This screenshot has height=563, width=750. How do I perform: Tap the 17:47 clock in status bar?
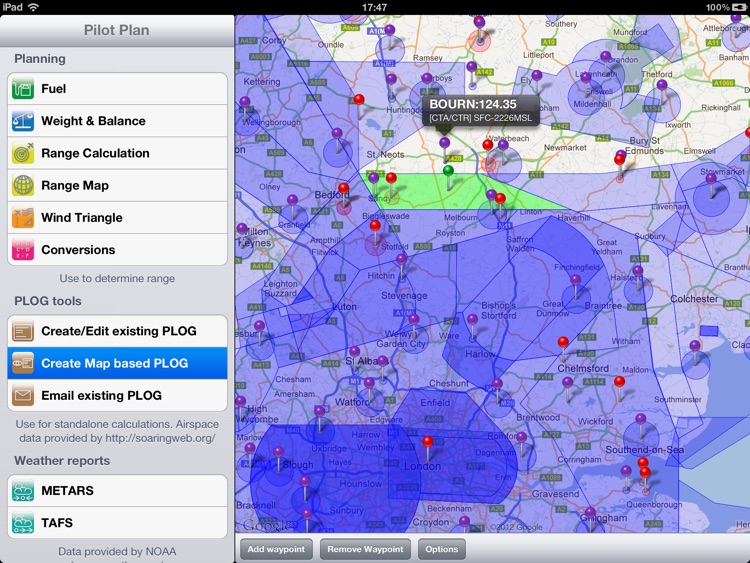point(375,7)
